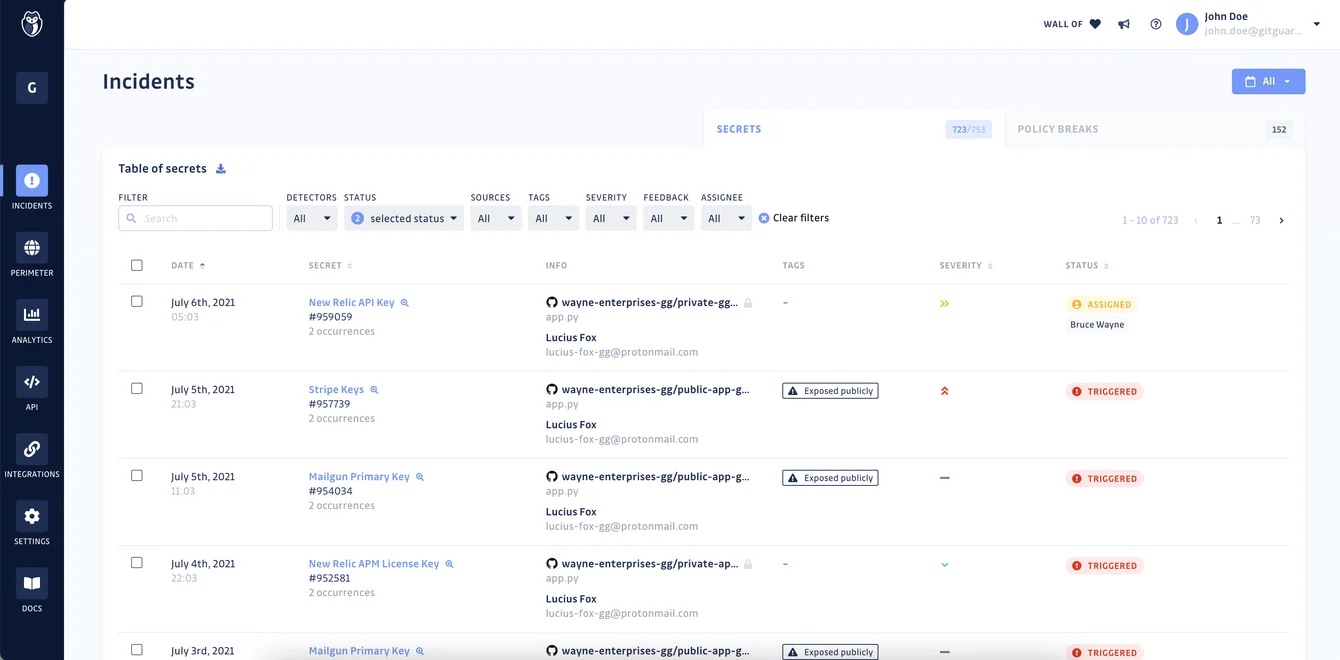Click the Wall of love heart icon
Image resolution: width=1340 pixels, height=660 pixels.
1095,24
